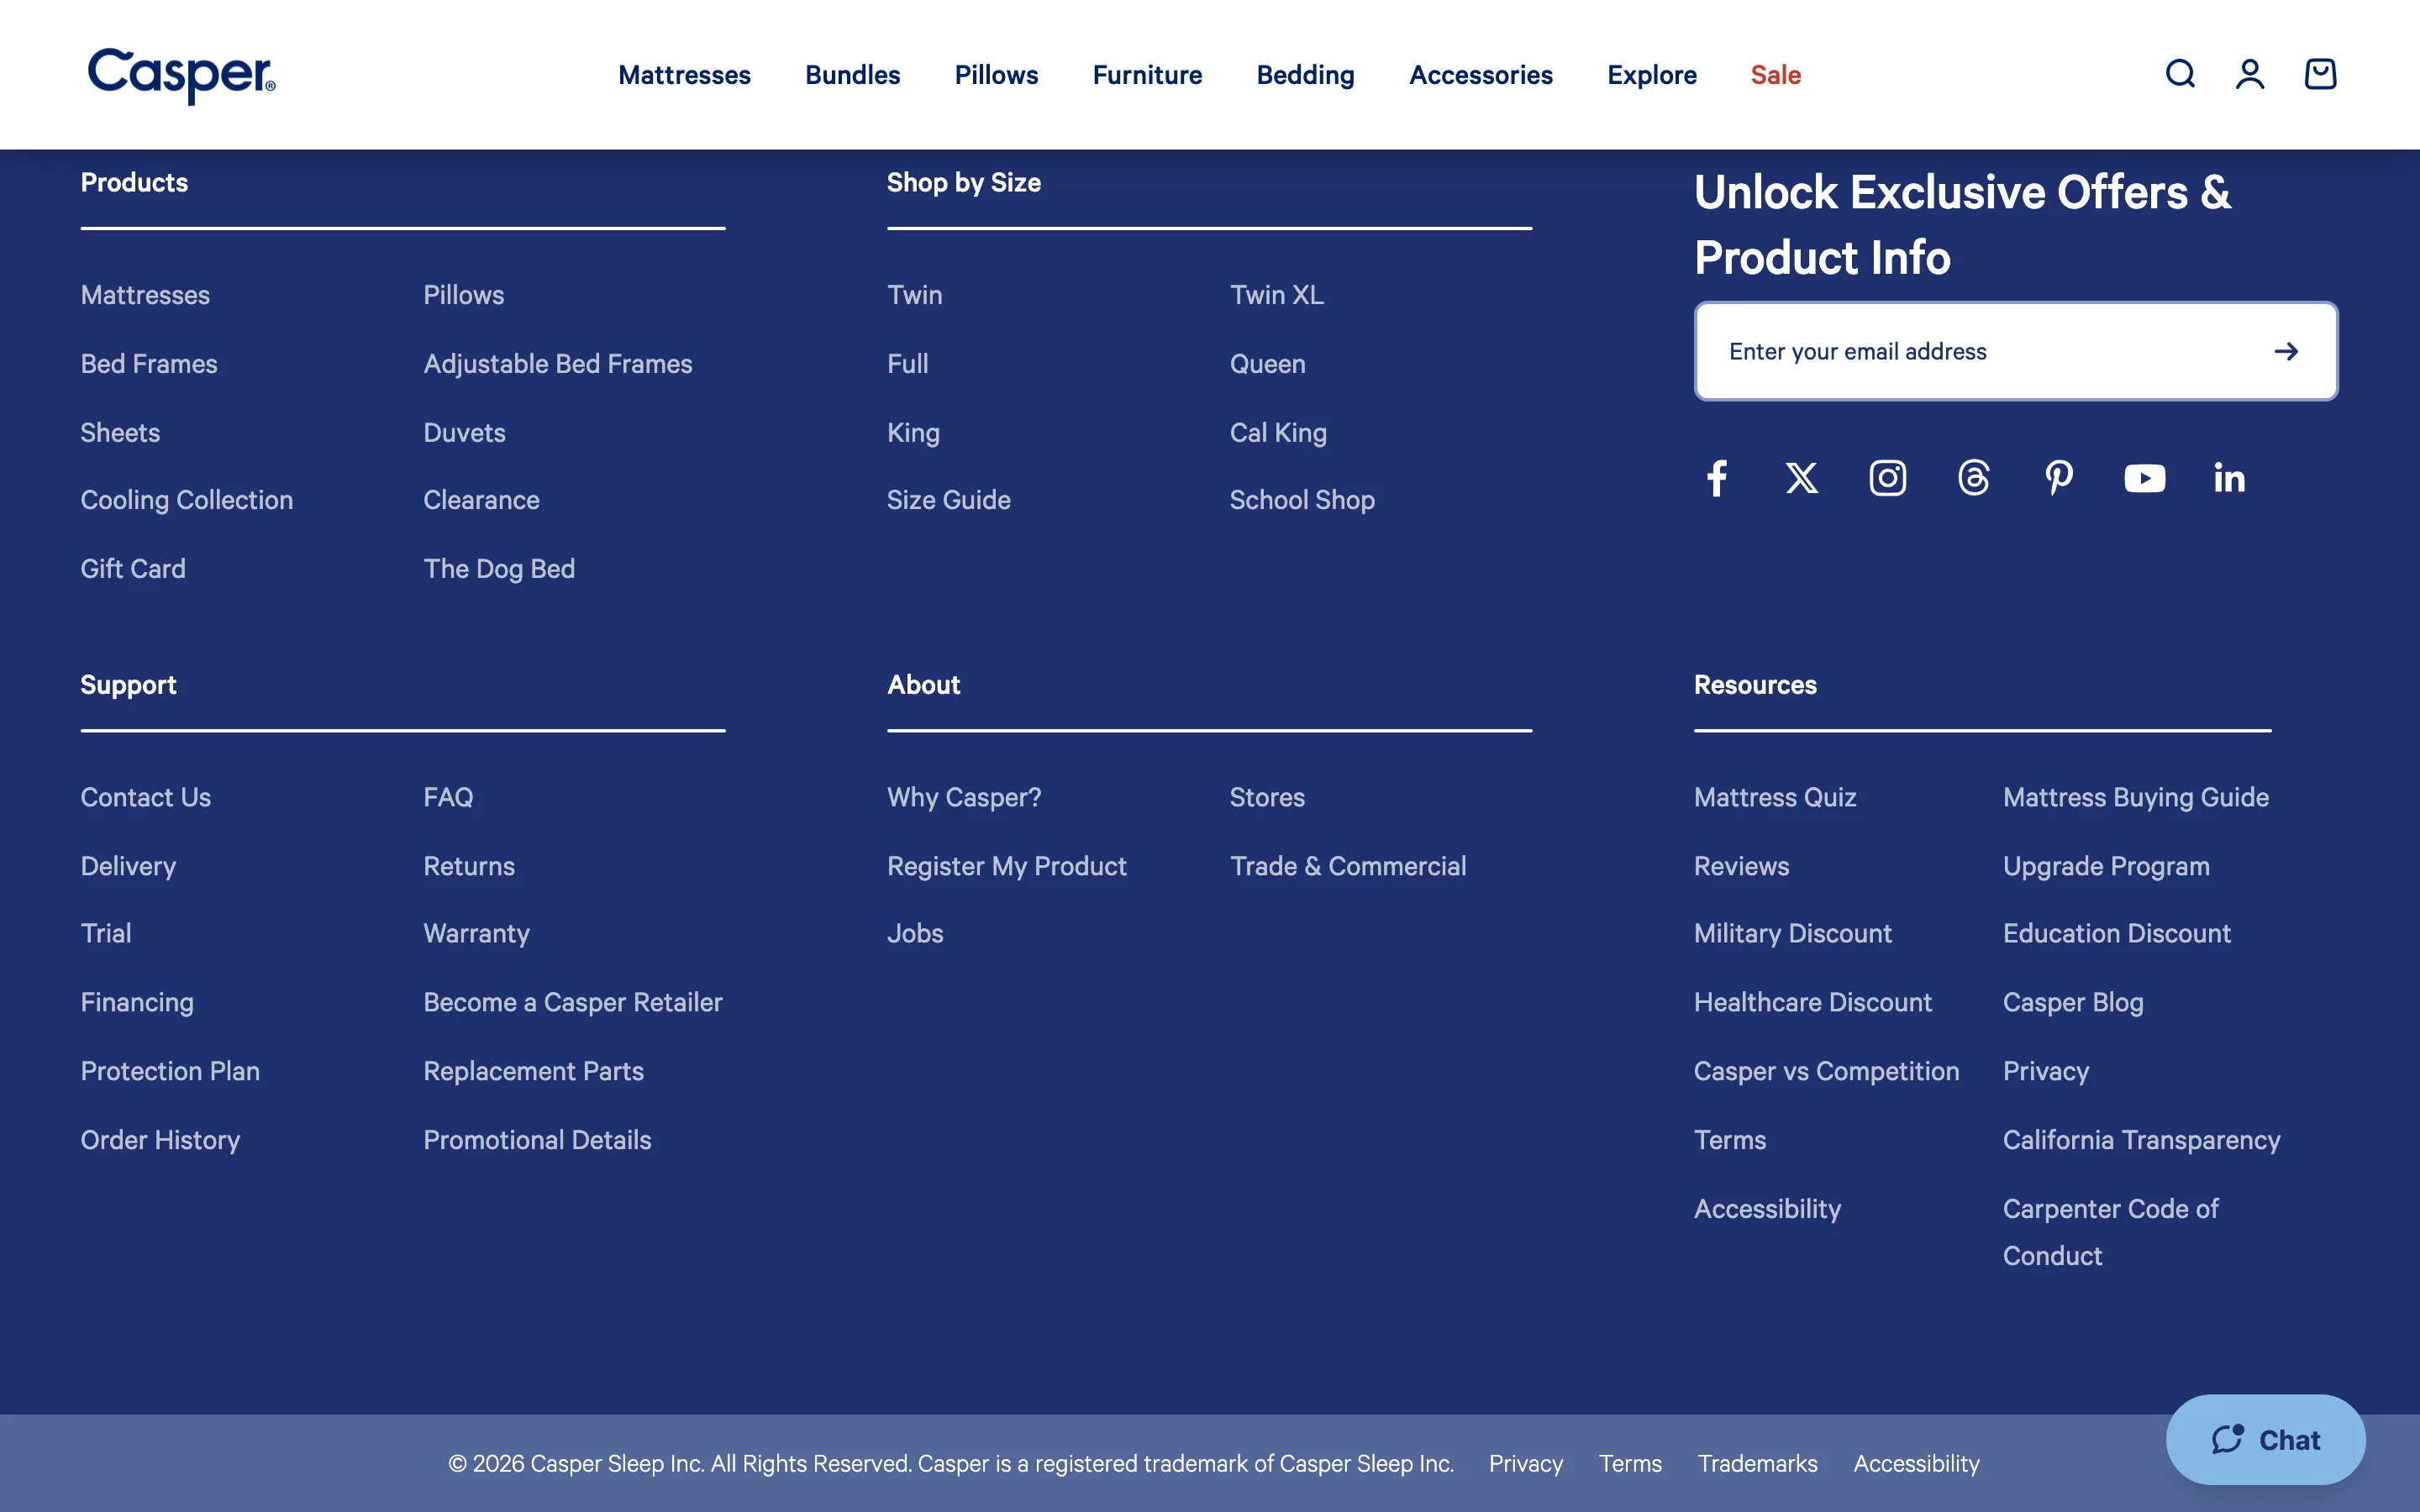Shop the Cal King size
Viewport: 2420px width, 1512px height.
(1278, 432)
